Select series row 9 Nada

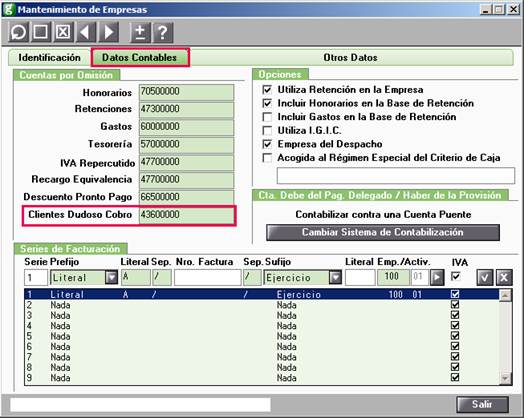pos(261,378)
